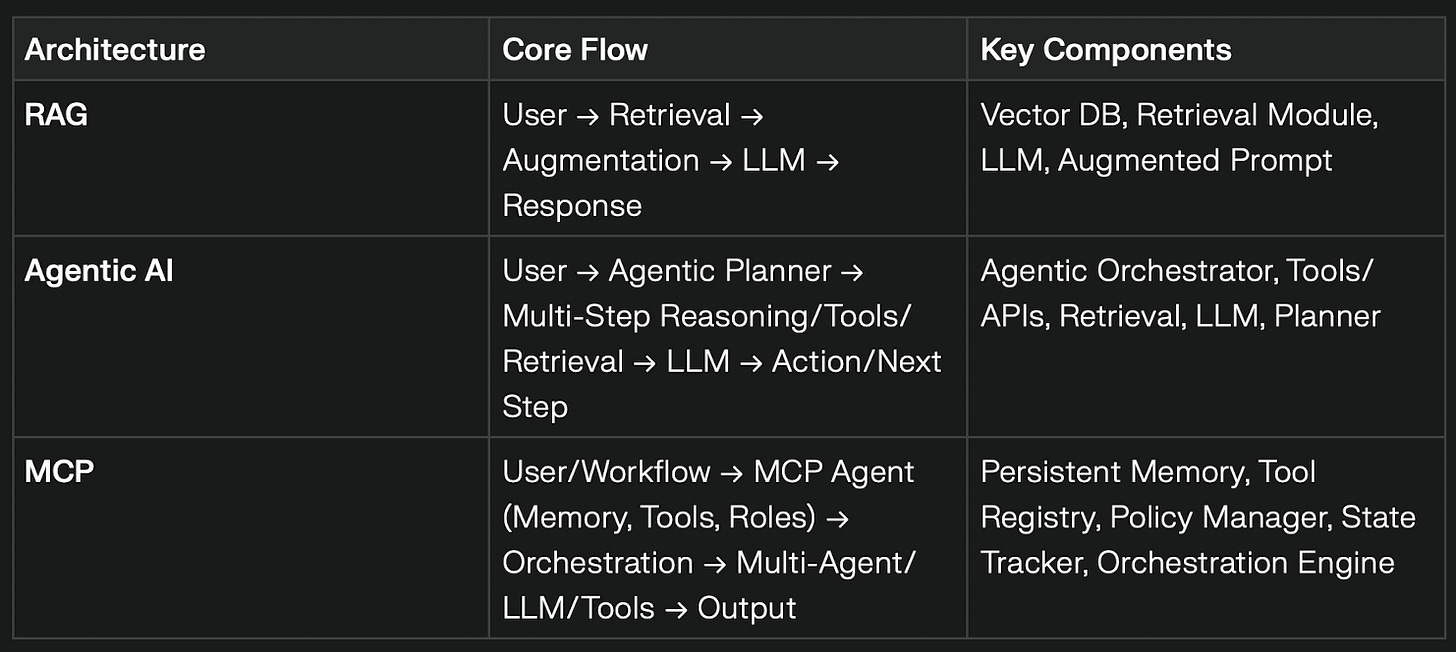Select the MCP row label

coord(59,471)
